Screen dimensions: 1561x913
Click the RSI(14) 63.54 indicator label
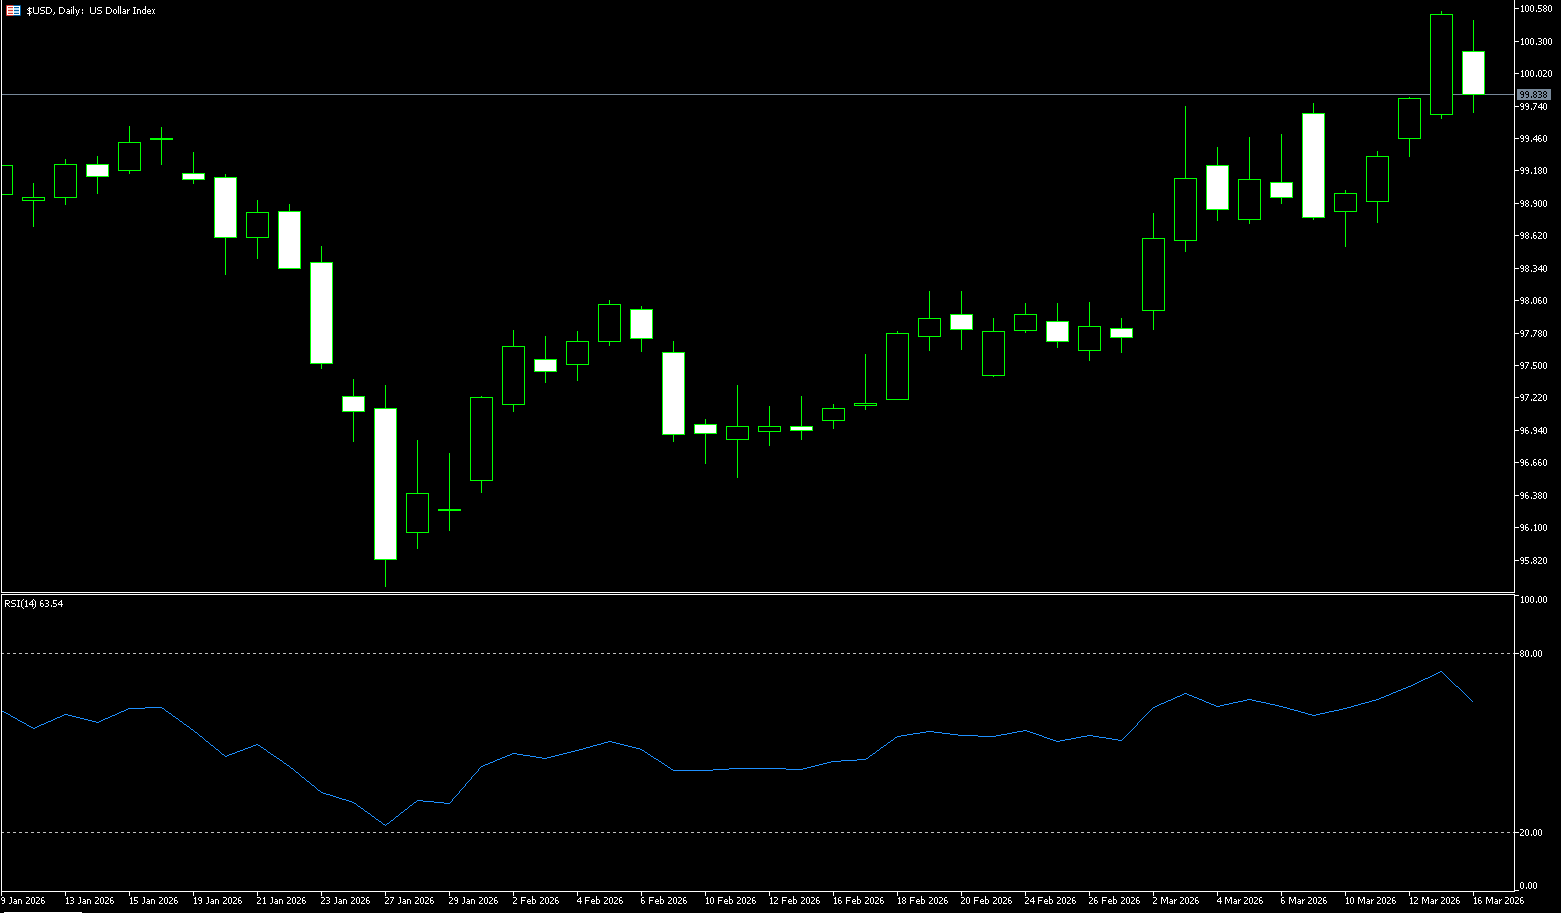tap(34, 604)
